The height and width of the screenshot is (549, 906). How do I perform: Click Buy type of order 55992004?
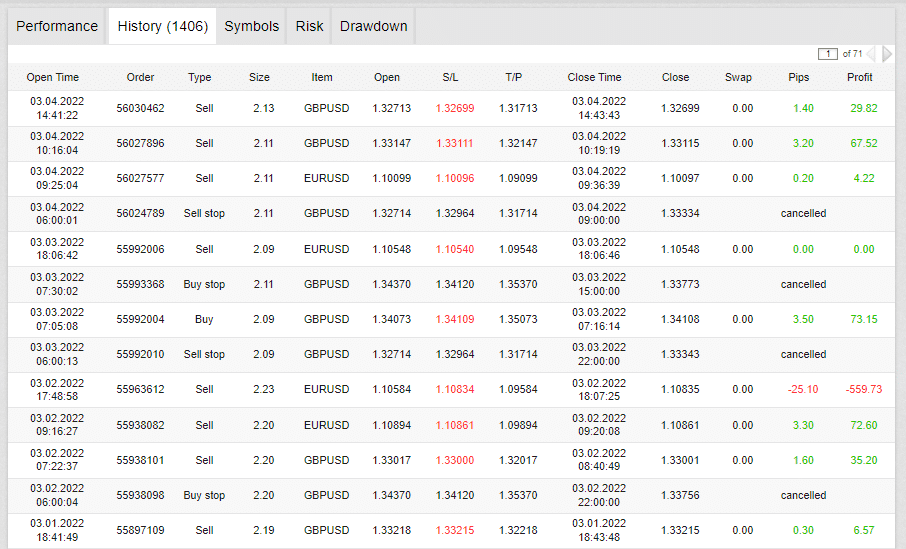[x=204, y=319]
